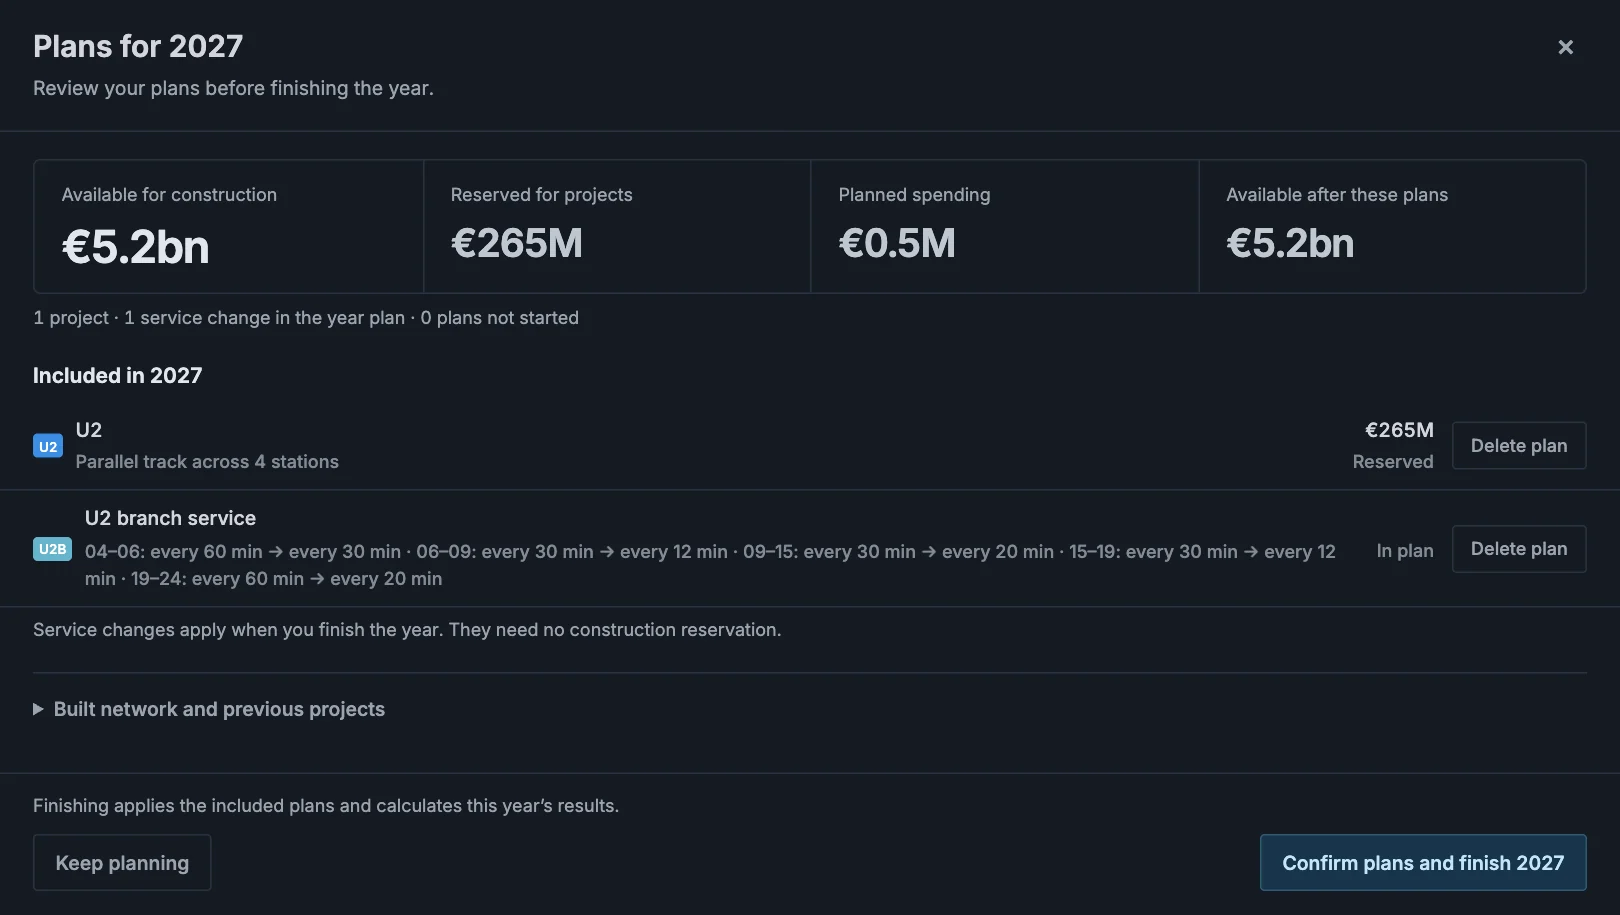Click the U2 branch frequency schedule text

pyautogui.click(x=710, y=565)
